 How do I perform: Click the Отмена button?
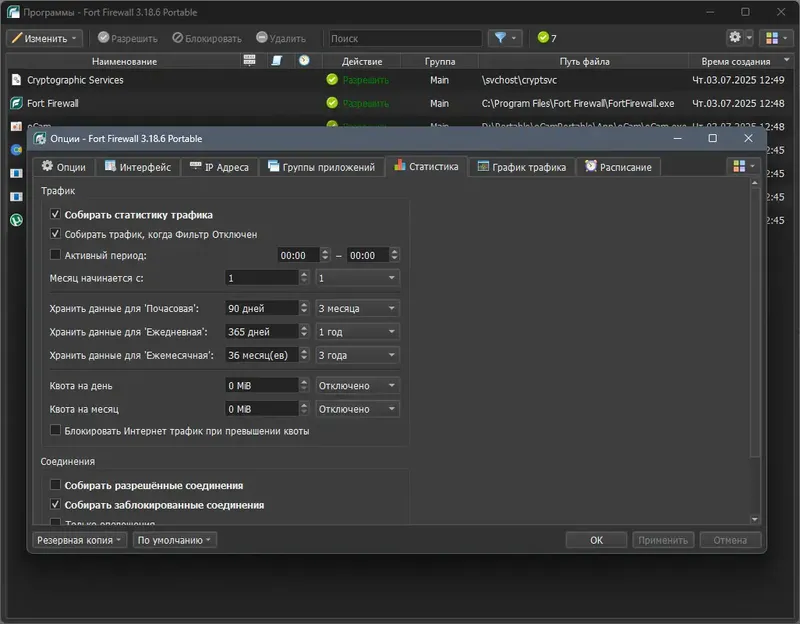tap(730, 540)
